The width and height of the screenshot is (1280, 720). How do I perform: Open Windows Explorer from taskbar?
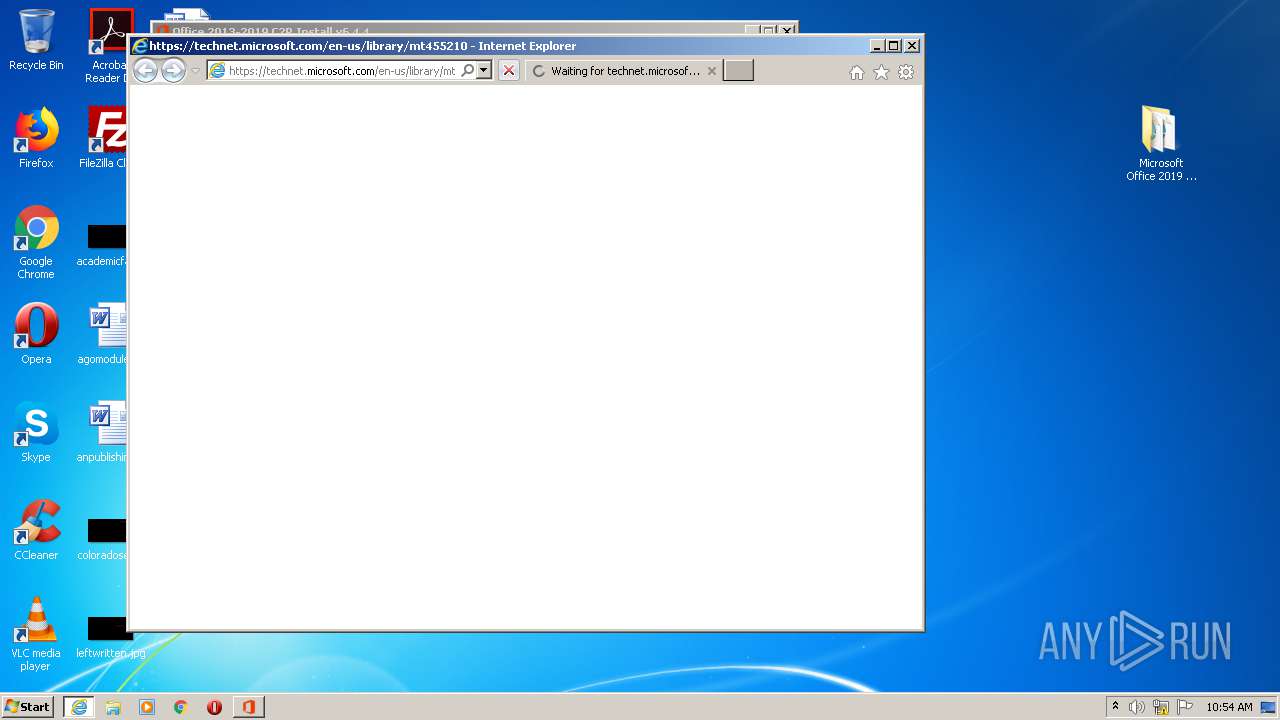[x=113, y=707]
